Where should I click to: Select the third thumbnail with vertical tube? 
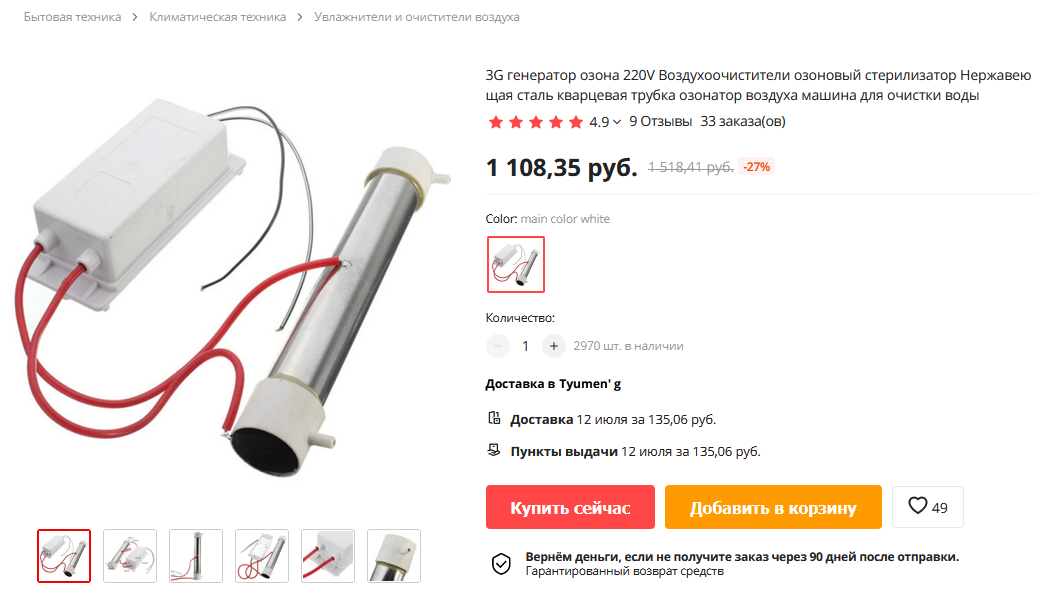(x=196, y=556)
